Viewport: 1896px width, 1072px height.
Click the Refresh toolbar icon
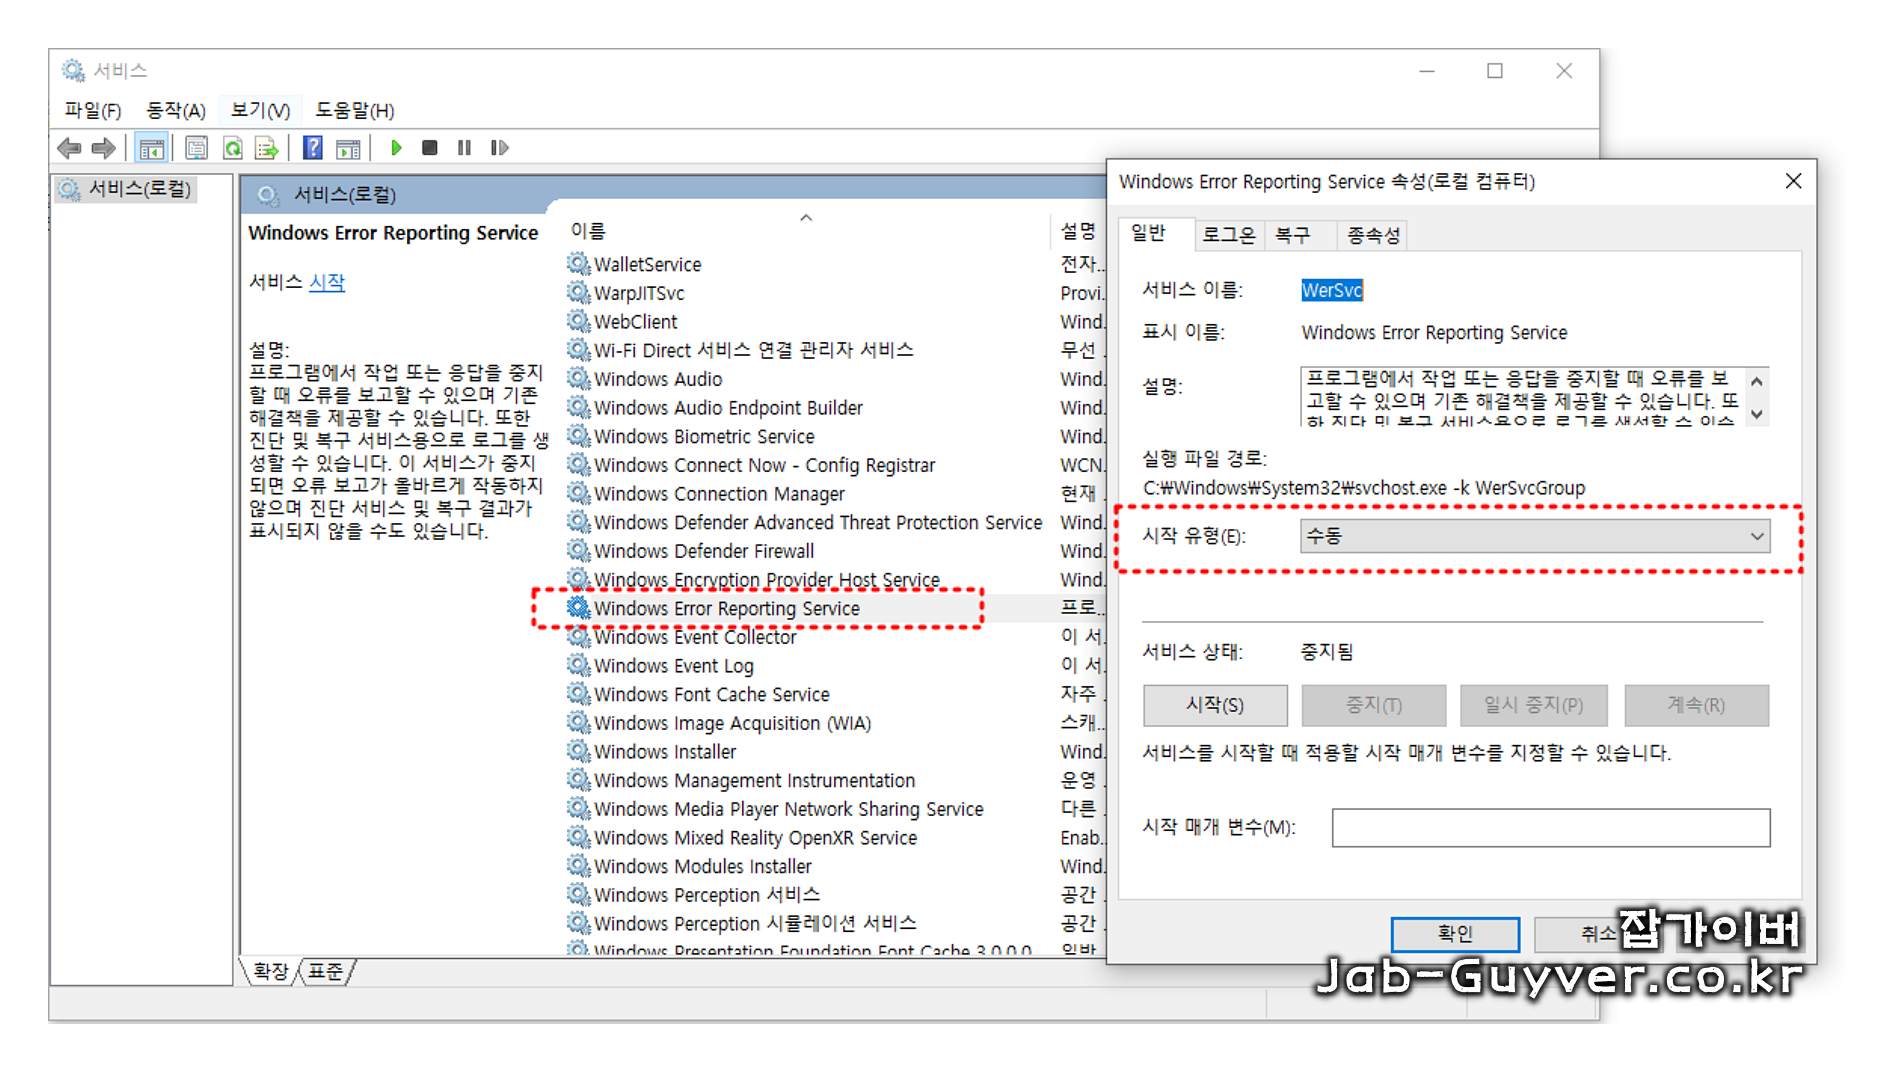click(x=233, y=148)
